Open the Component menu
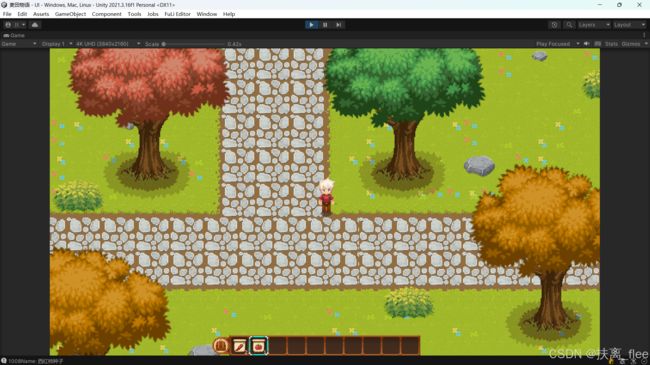This screenshot has width=650, height=365. pos(107,14)
